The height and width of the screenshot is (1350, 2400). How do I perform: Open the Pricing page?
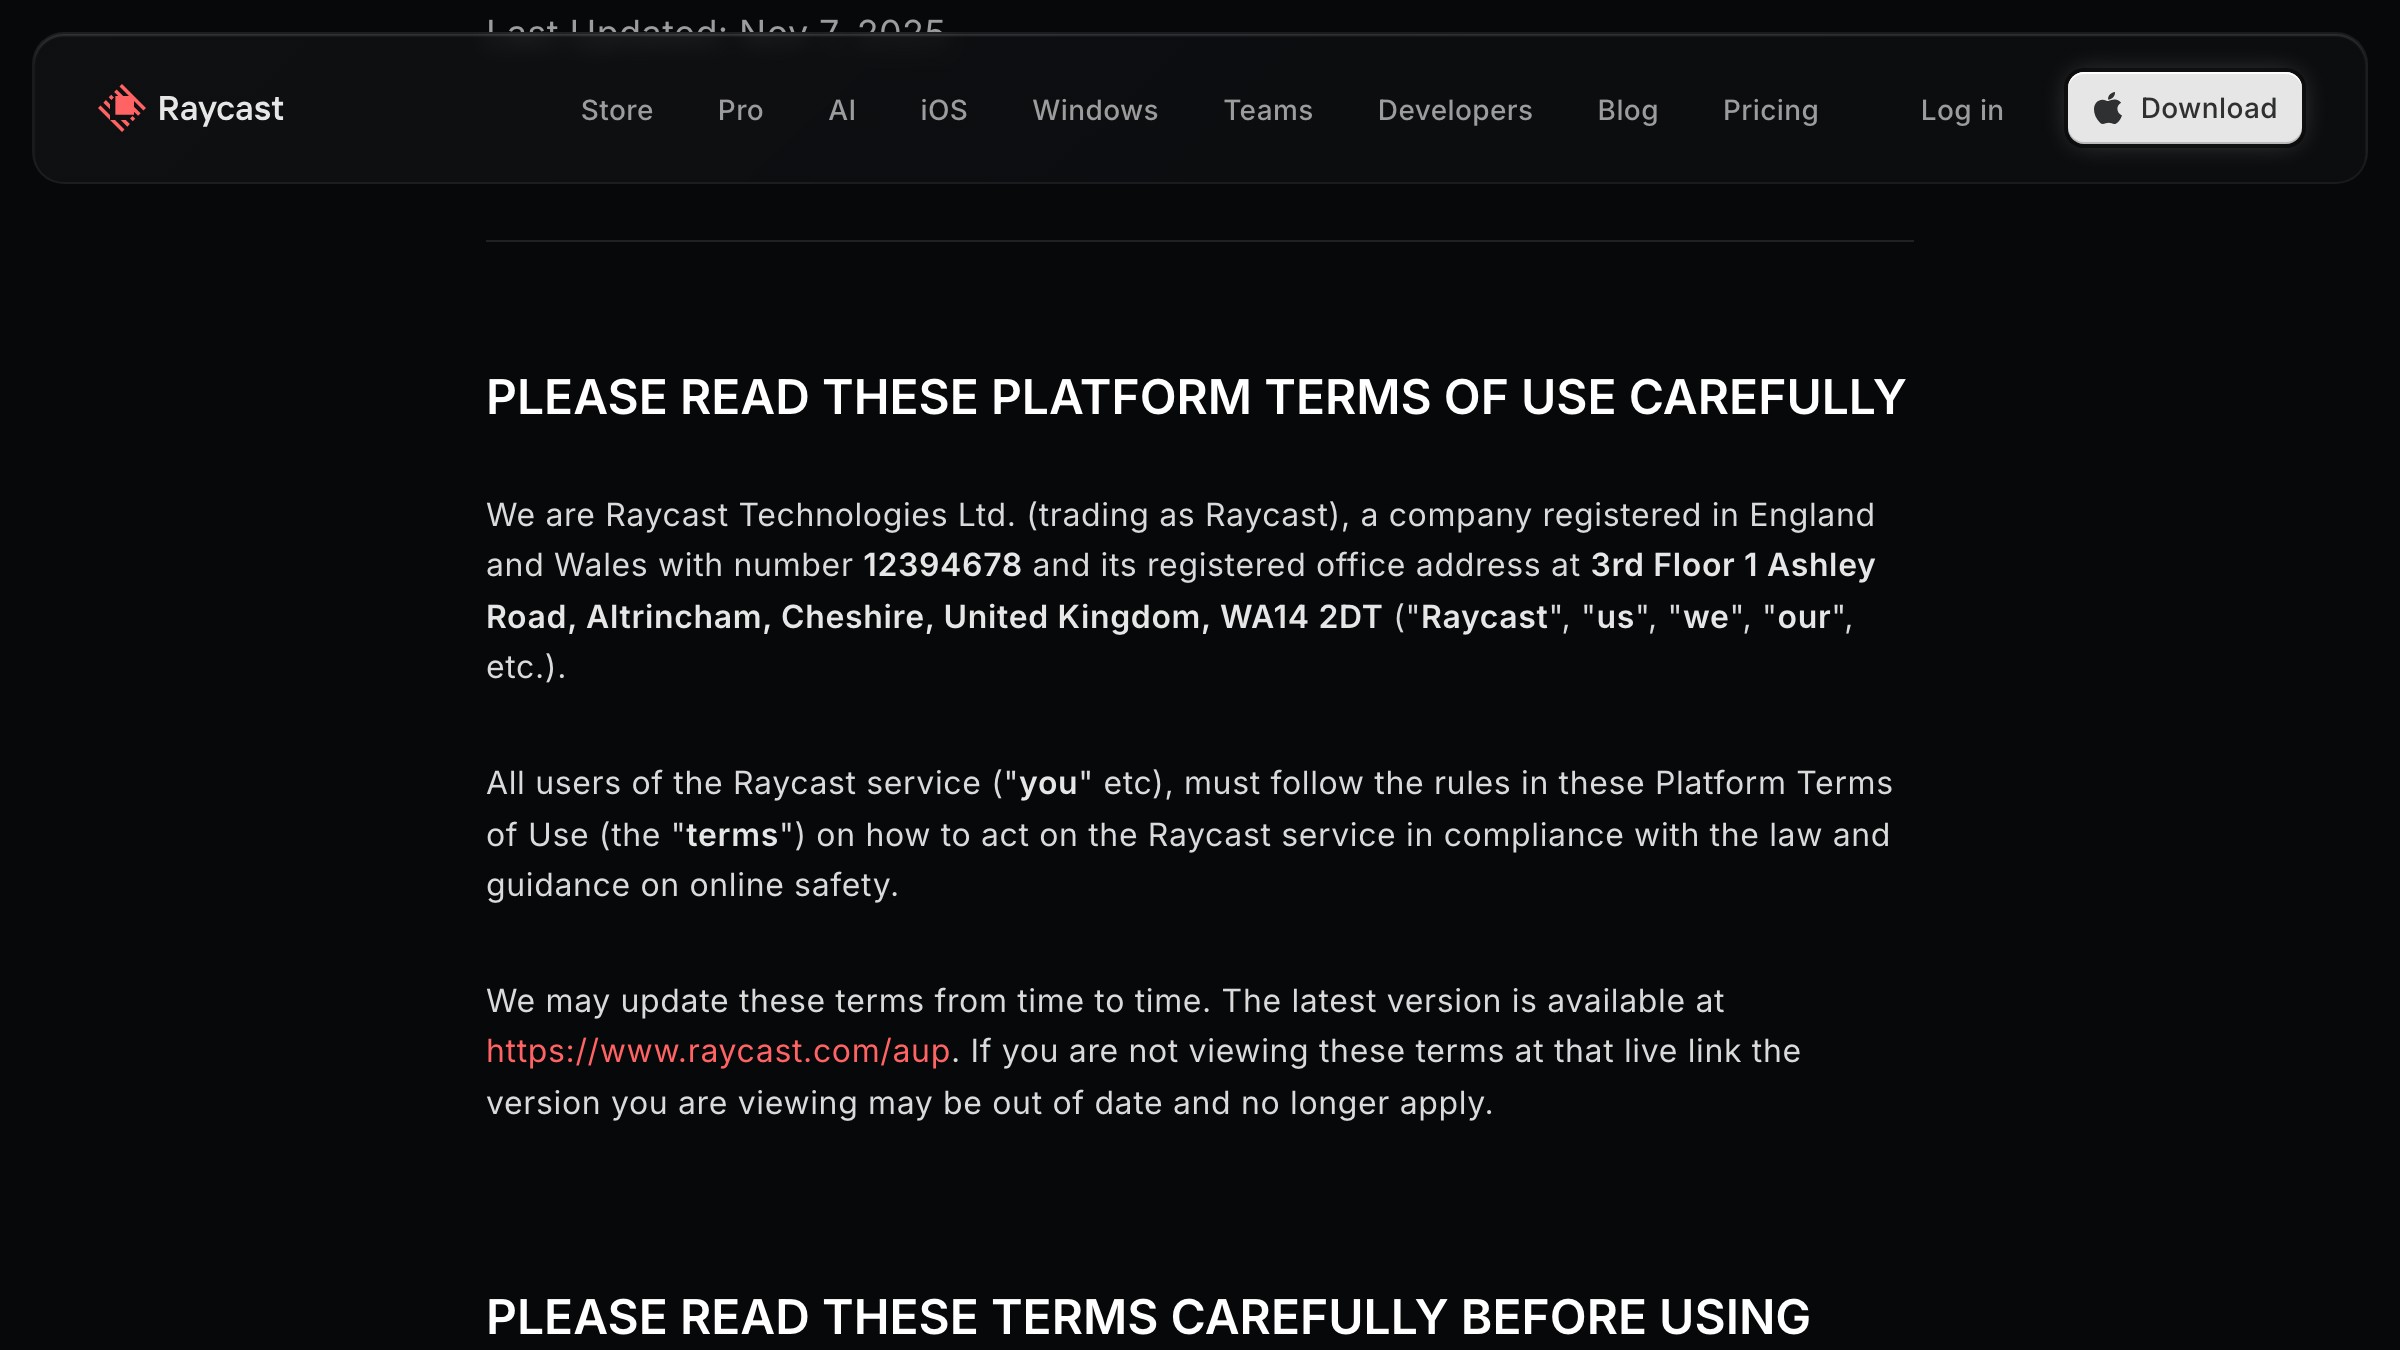click(x=1770, y=110)
